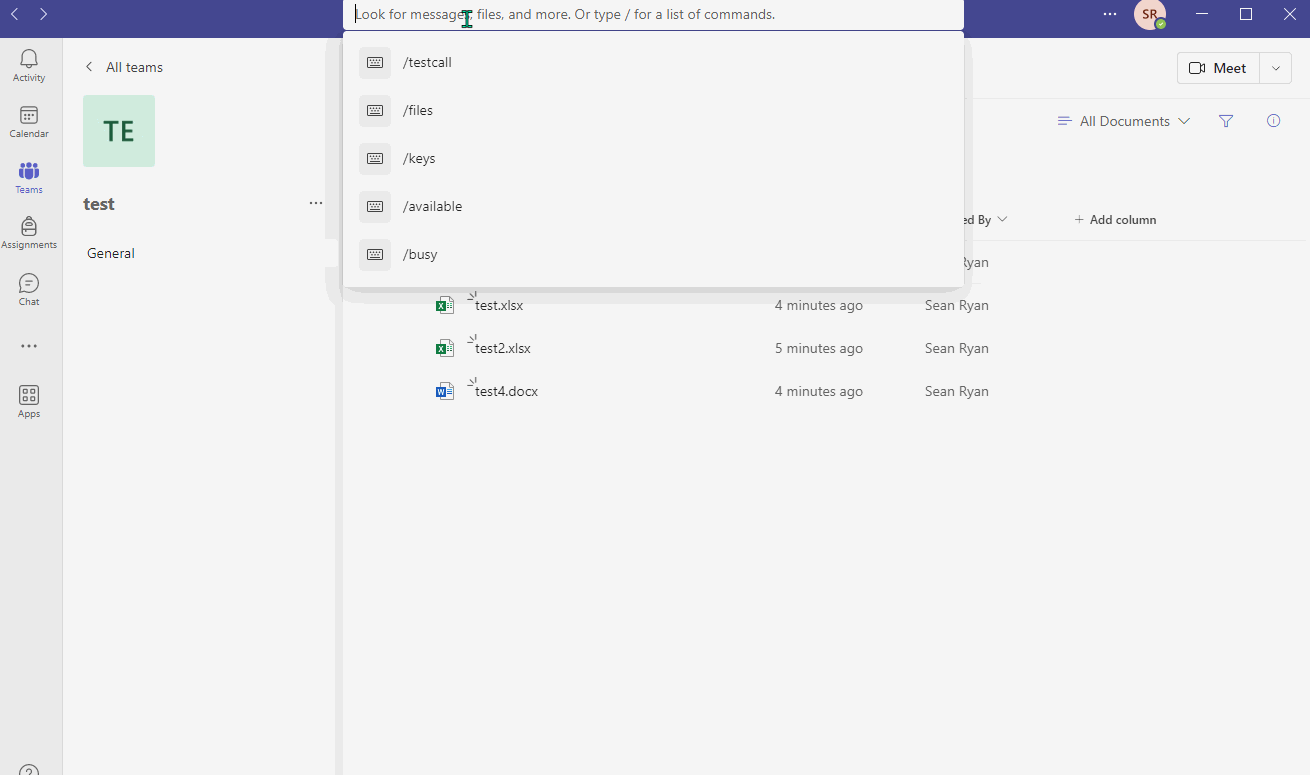Choose the /available command
Image resolution: width=1310 pixels, height=775 pixels.
coord(653,206)
